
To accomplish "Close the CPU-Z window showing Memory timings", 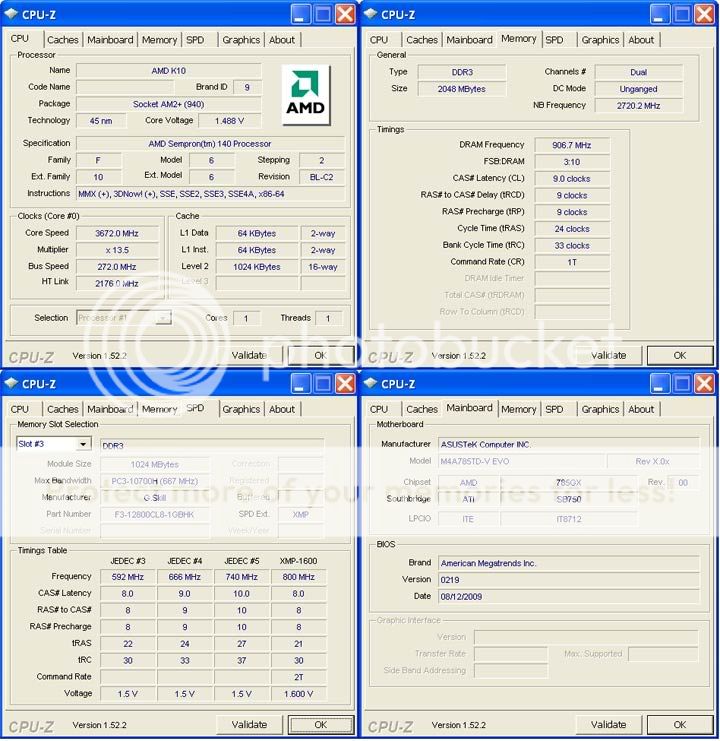I will pyautogui.click(x=704, y=14).
